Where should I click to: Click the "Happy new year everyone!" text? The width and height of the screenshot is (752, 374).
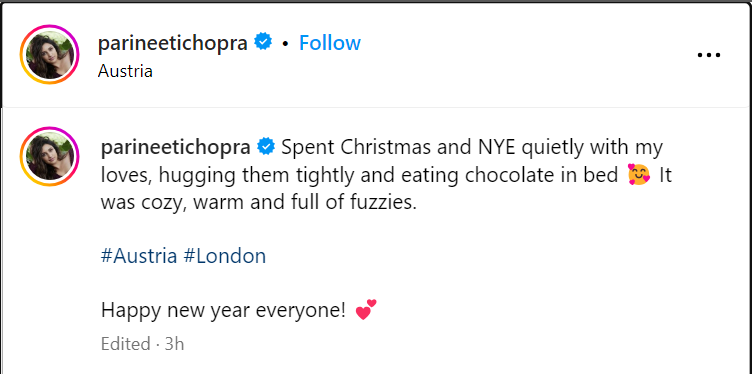[x=223, y=312]
